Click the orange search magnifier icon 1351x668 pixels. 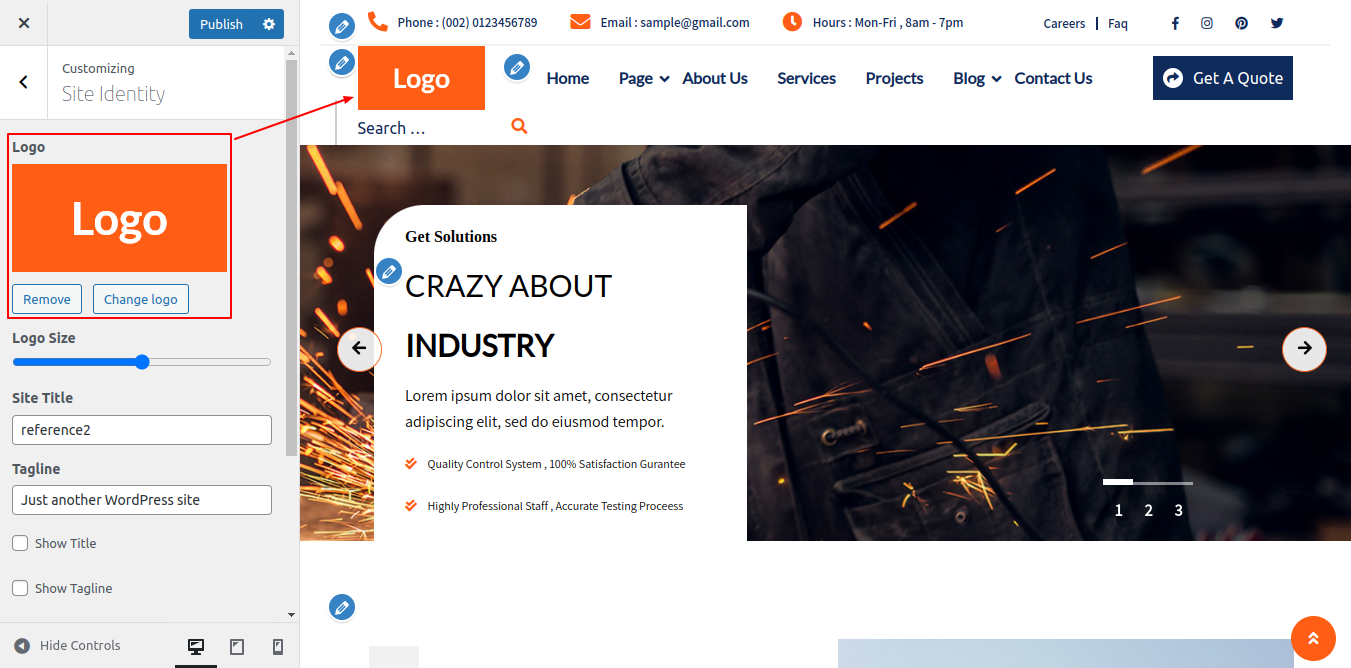pyautogui.click(x=519, y=126)
